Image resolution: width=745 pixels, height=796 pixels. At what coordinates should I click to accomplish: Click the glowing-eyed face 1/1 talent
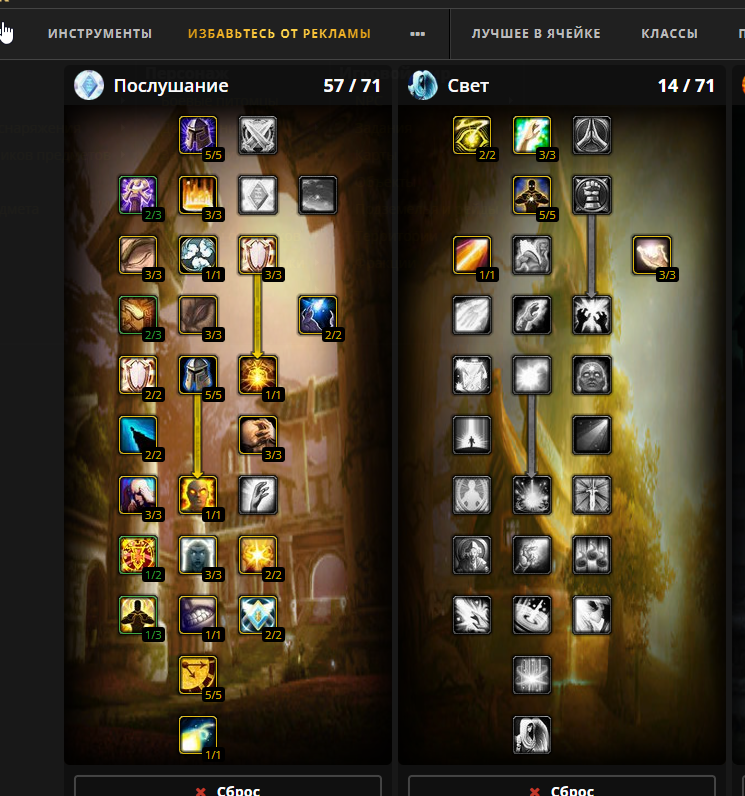point(198,494)
